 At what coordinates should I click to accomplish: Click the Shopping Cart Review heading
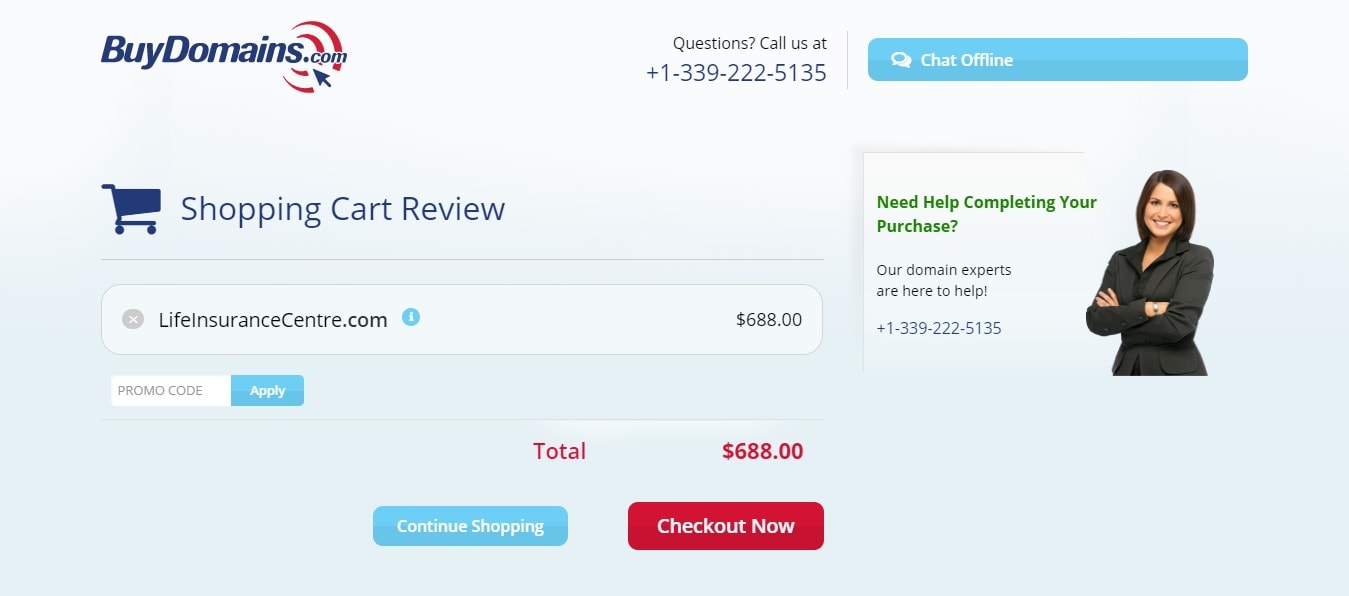(343, 209)
